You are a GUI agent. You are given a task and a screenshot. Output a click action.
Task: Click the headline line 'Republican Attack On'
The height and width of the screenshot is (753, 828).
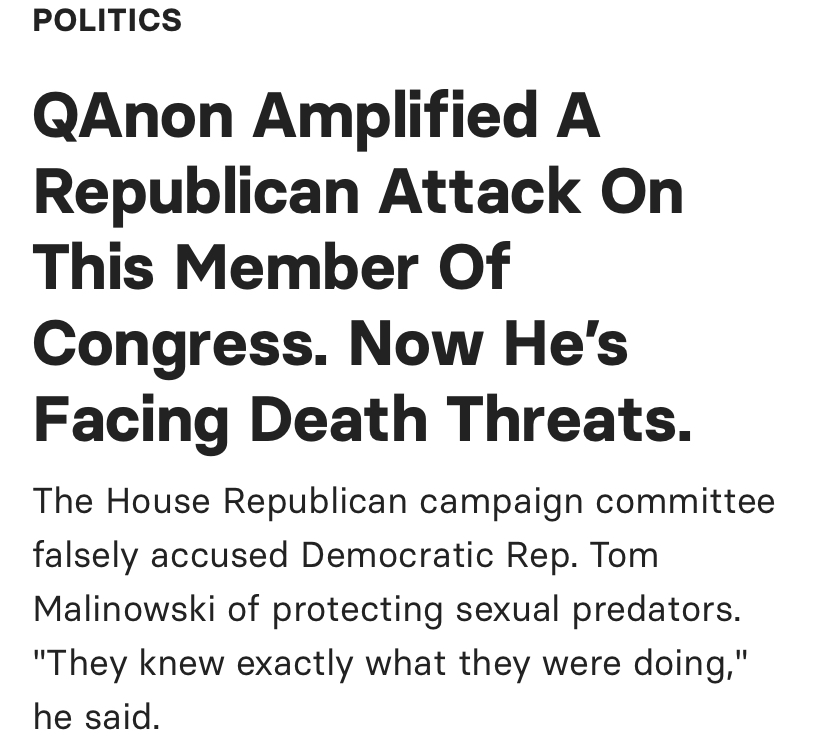357,193
